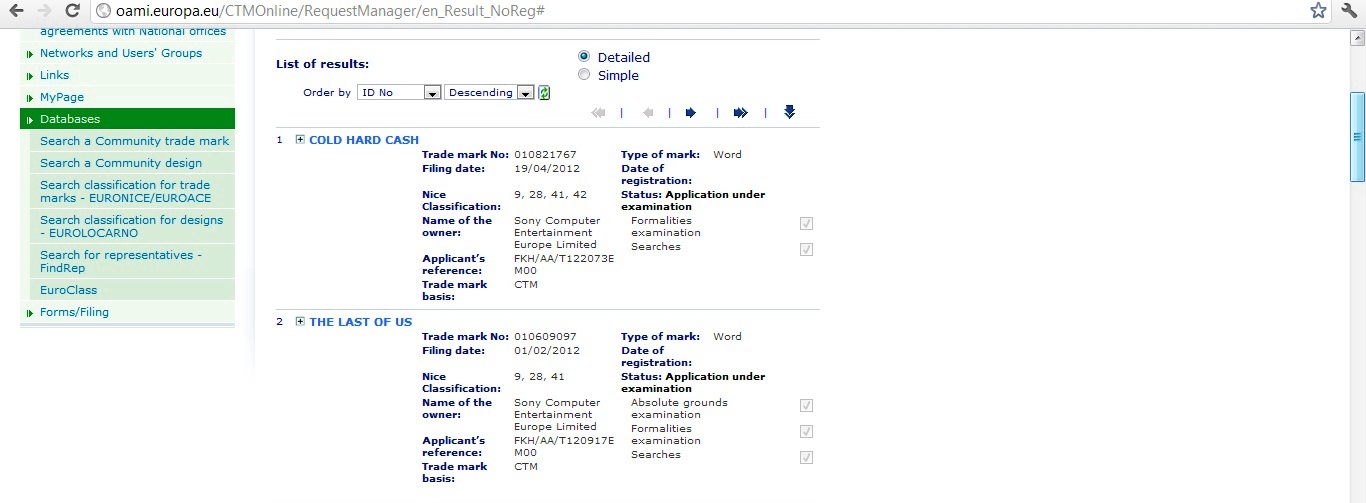Screen dimensions: 1366x503
Task: Open Chrome wrench settings menu
Action: pos(1348,11)
